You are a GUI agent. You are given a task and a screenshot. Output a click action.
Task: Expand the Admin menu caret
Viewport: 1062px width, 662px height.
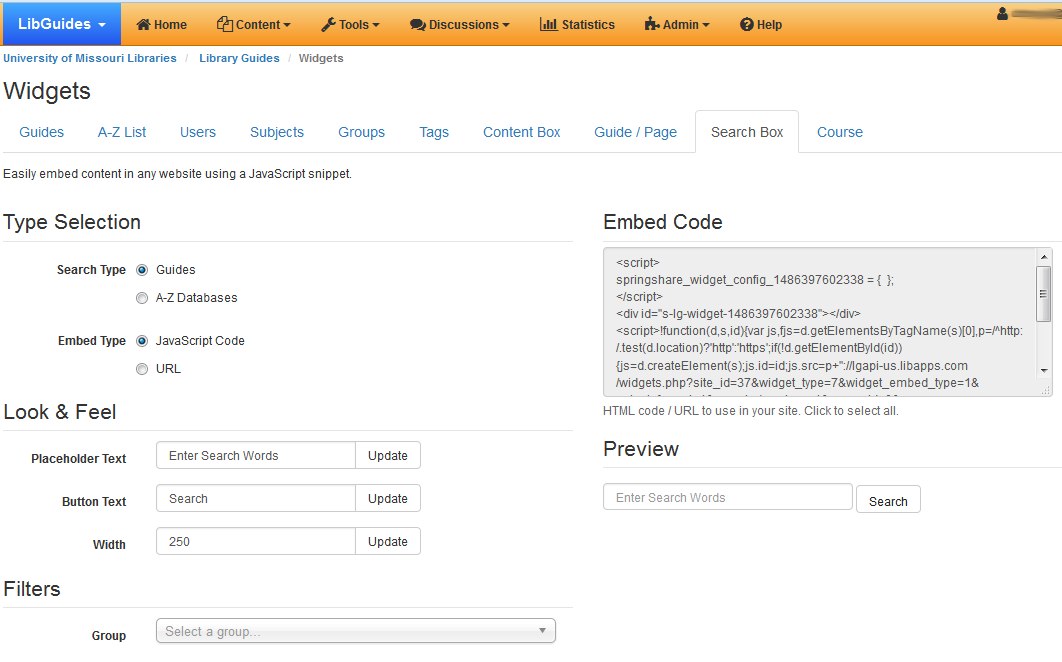706,25
